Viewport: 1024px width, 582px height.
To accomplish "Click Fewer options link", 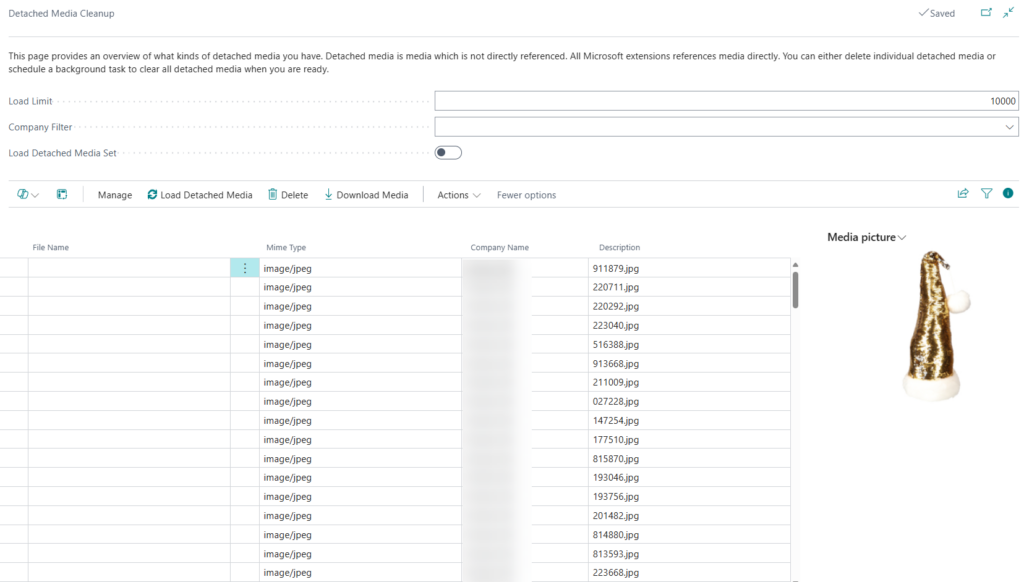I will pyautogui.click(x=526, y=195).
